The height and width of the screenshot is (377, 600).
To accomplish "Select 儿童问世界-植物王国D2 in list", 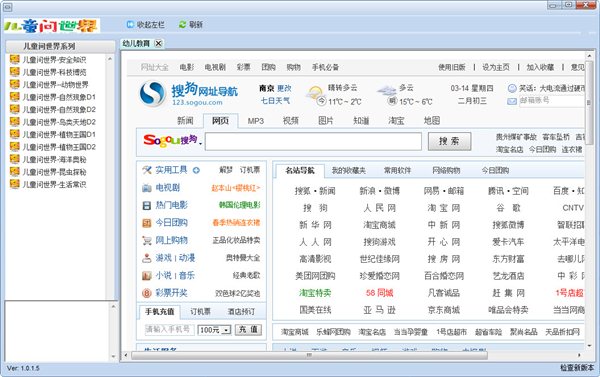I will click(x=59, y=147).
